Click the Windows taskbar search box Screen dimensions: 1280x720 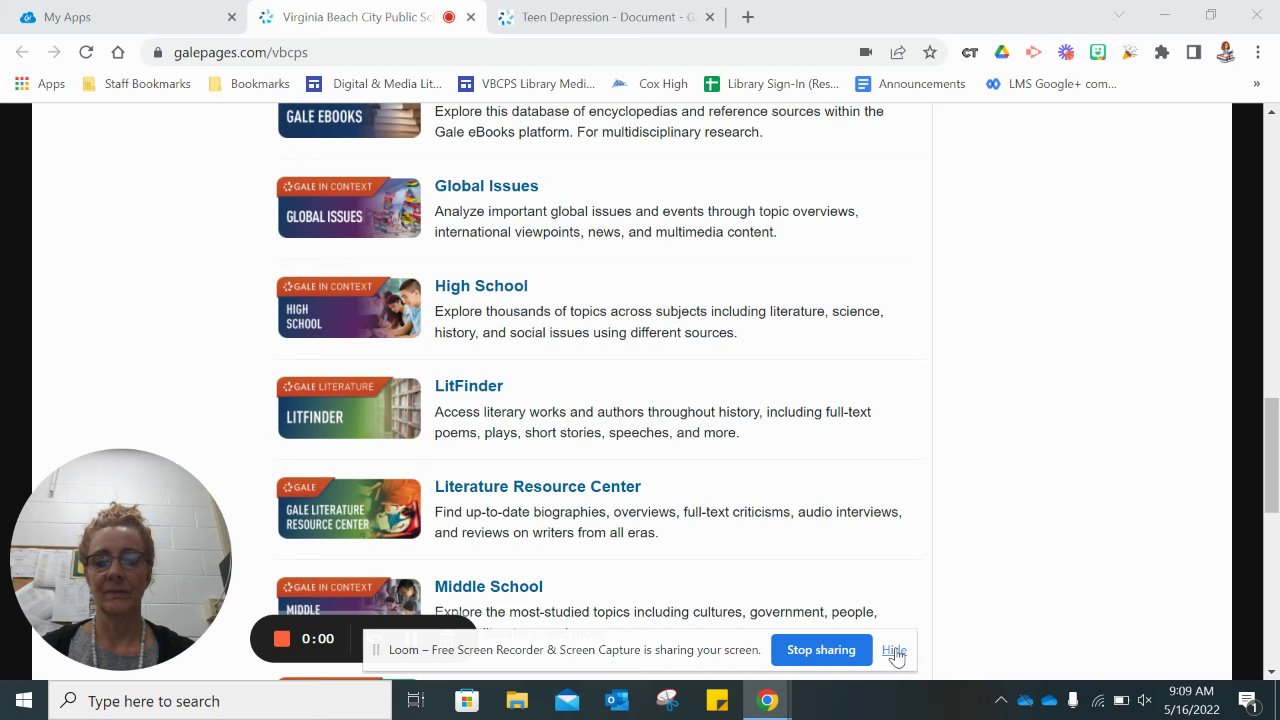pos(220,701)
